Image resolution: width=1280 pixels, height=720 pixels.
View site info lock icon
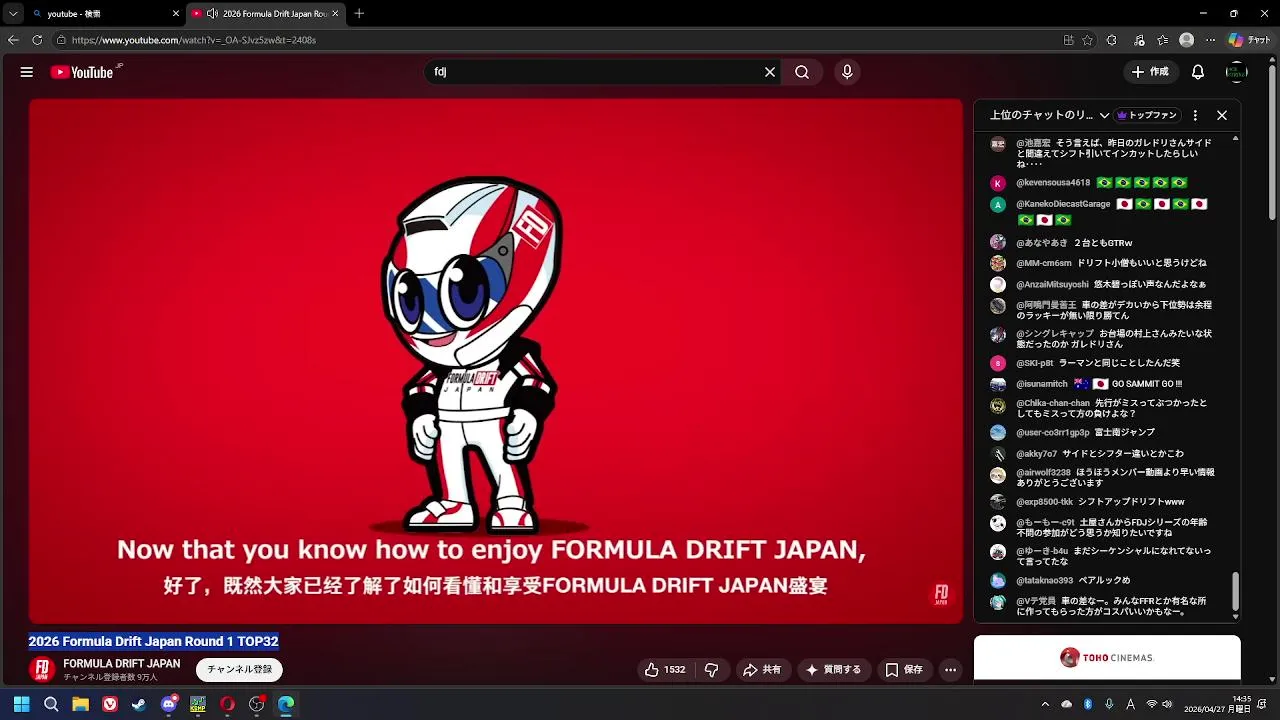(x=61, y=40)
